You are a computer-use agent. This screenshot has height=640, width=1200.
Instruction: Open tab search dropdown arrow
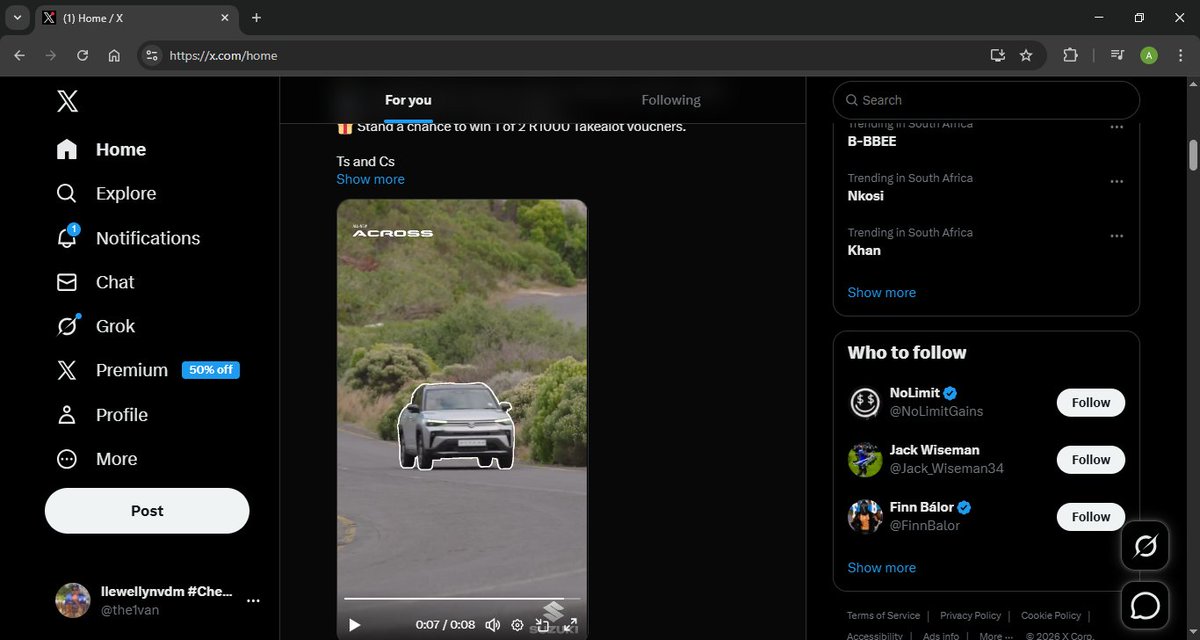17,18
